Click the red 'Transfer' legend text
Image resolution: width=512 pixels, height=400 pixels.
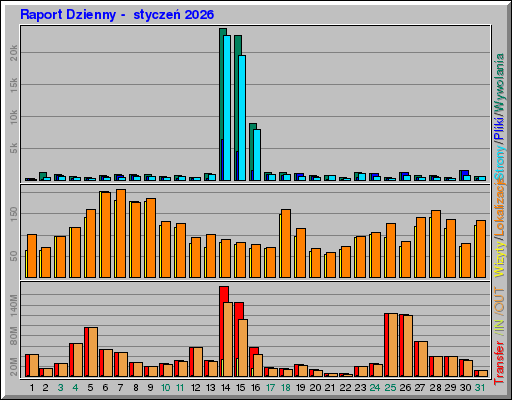pyautogui.click(x=499, y=363)
